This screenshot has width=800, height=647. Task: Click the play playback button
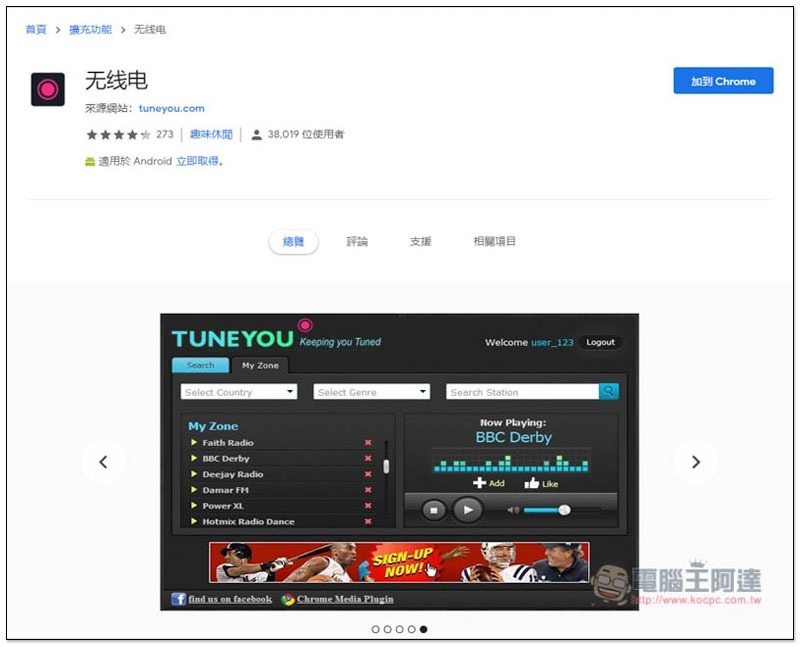(468, 509)
